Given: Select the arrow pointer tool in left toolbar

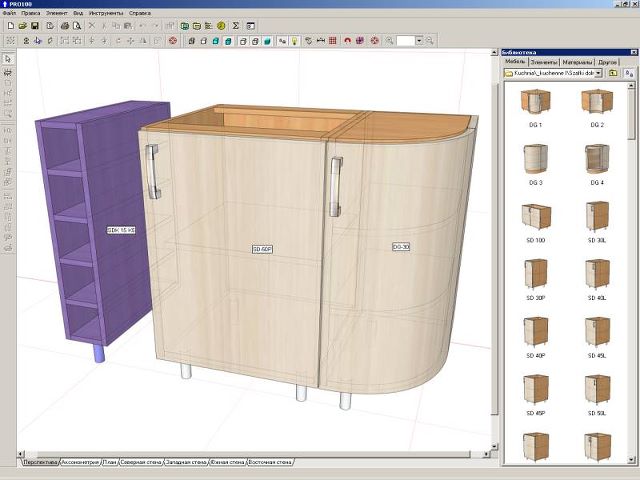Looking at the screenshot, I should pyautogui.click(x=7, y=60).
